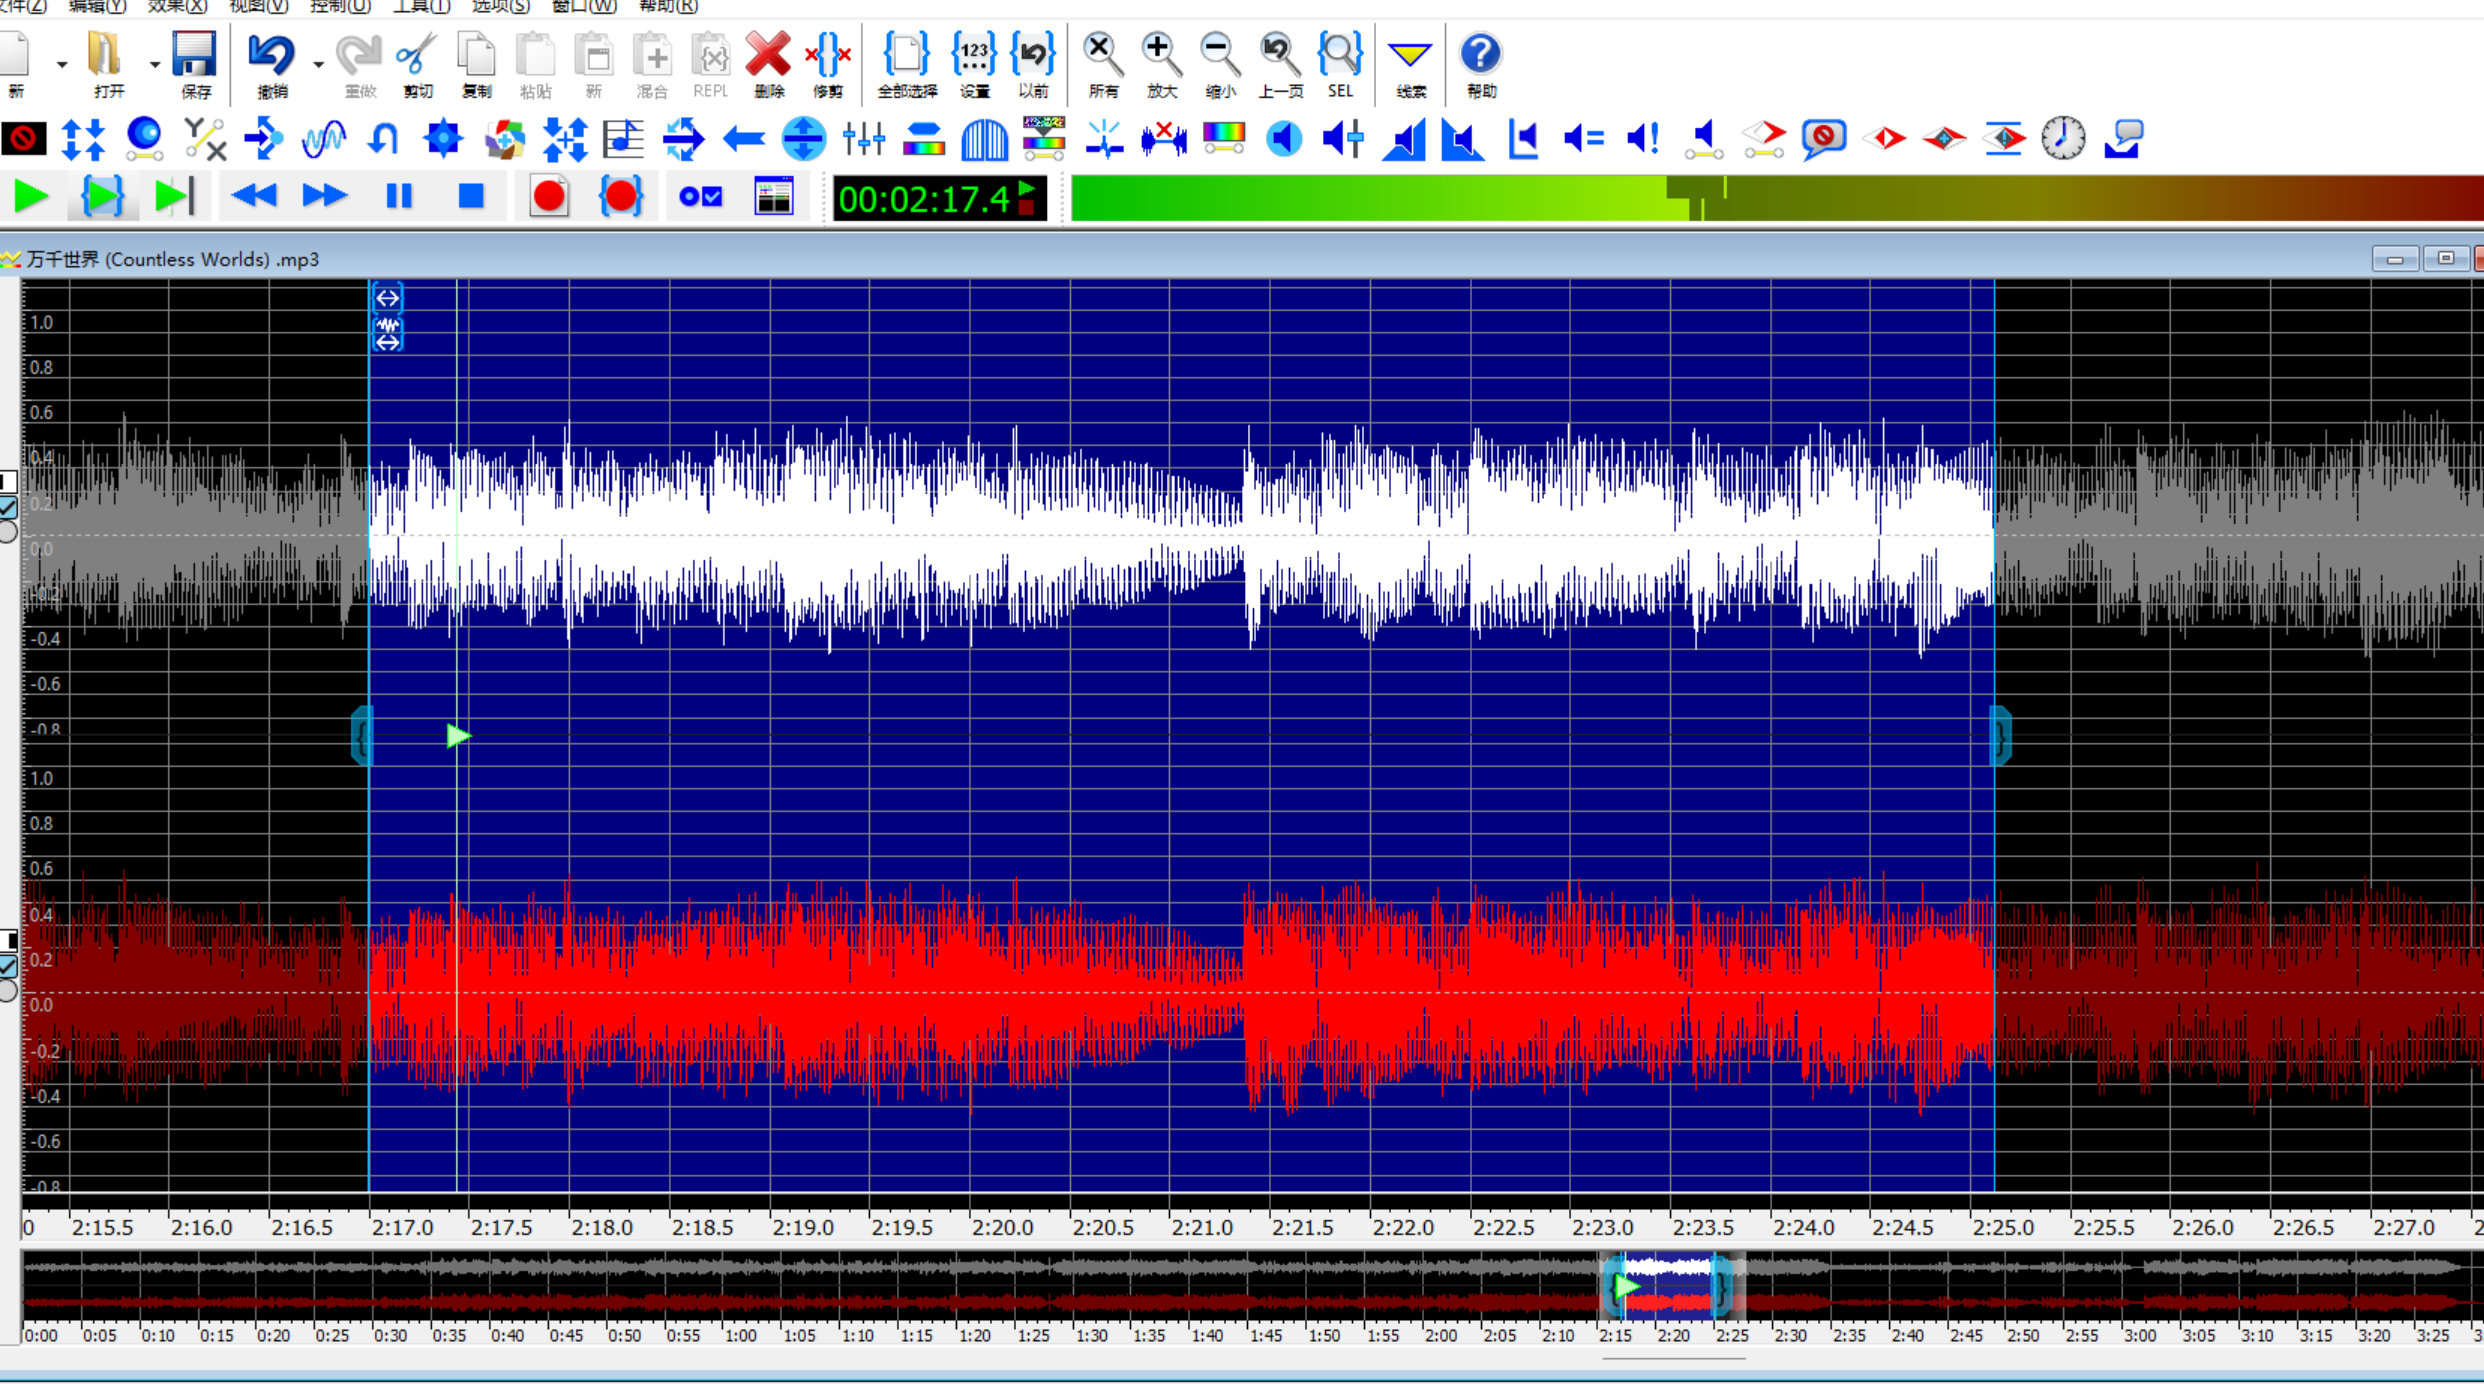Open the censor effect black-red icon
Image resolution: width=2484 pixels, height=1384 pixels.
[x=24, y=138]
